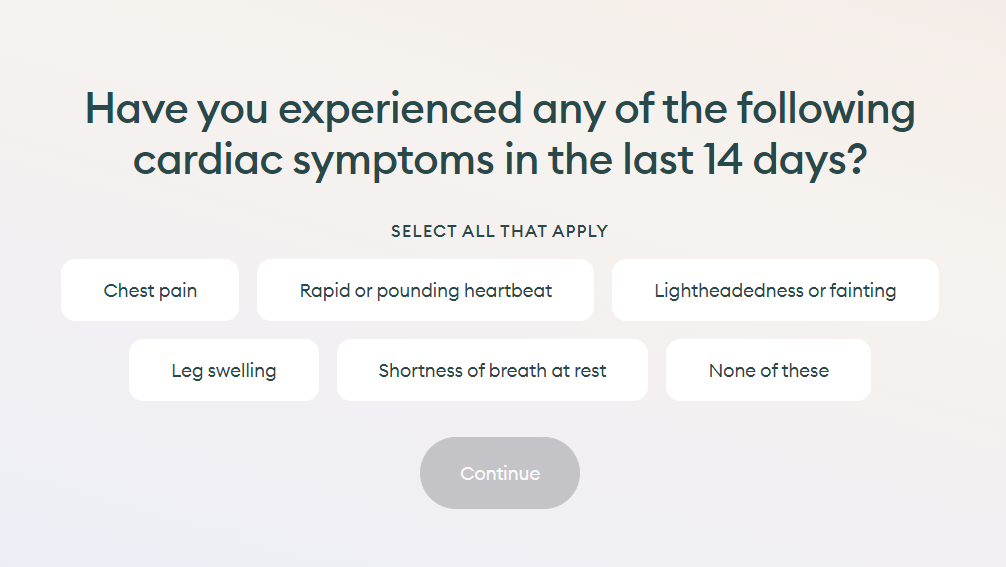Click the SELECT ALL THAT APPLY label
The image size is (1006, 567).
click(499, 231)
